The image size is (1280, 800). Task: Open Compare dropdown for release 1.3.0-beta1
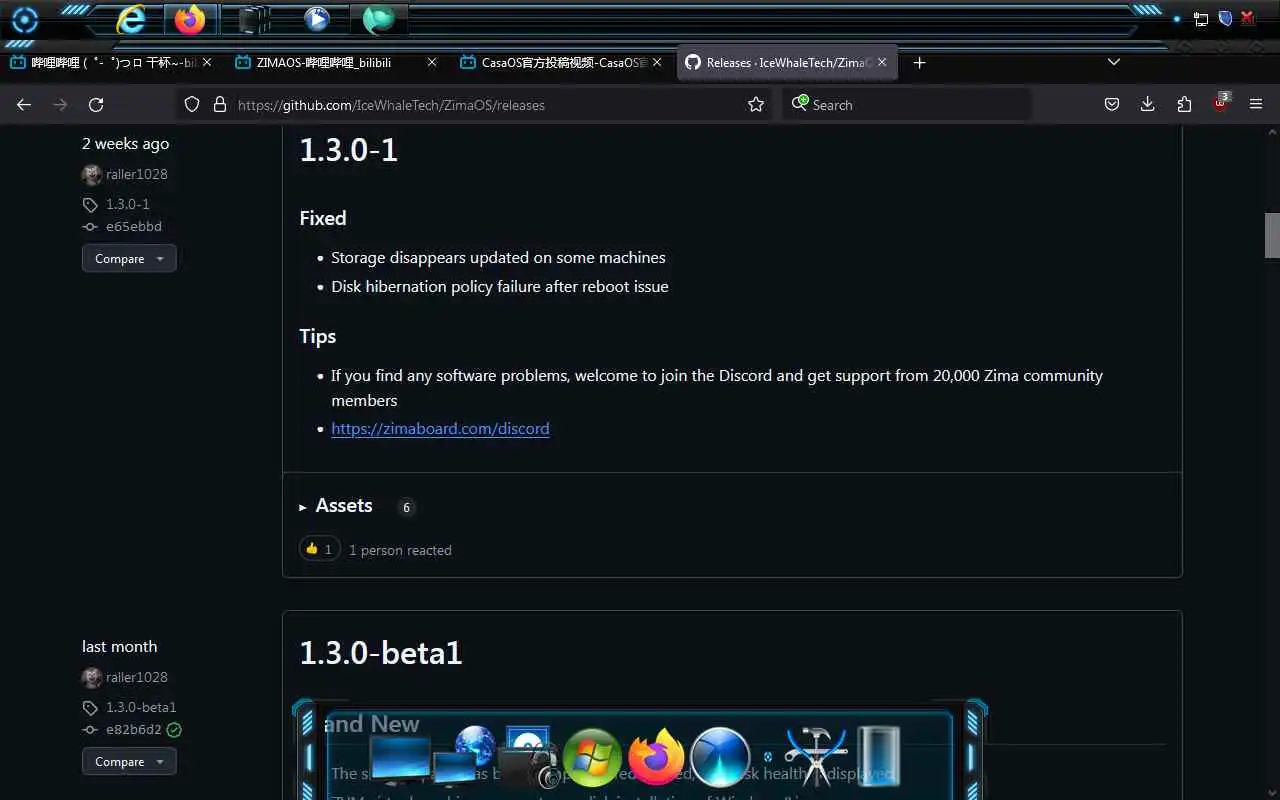tap(129, 761)
